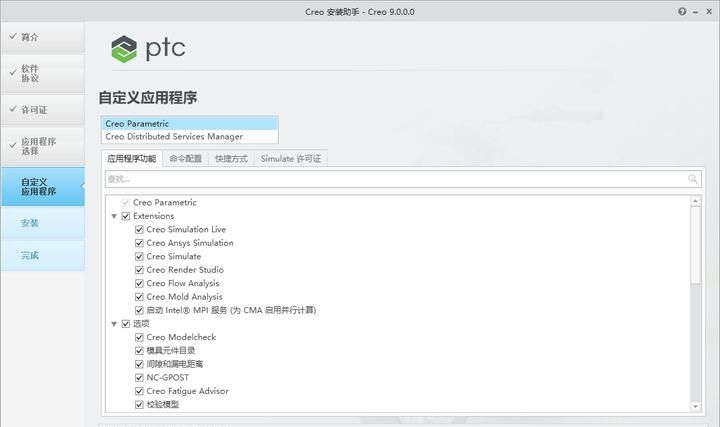Uncheck Creo Simulation Live
The image size is (720, 427).
(x=139, y=229)
